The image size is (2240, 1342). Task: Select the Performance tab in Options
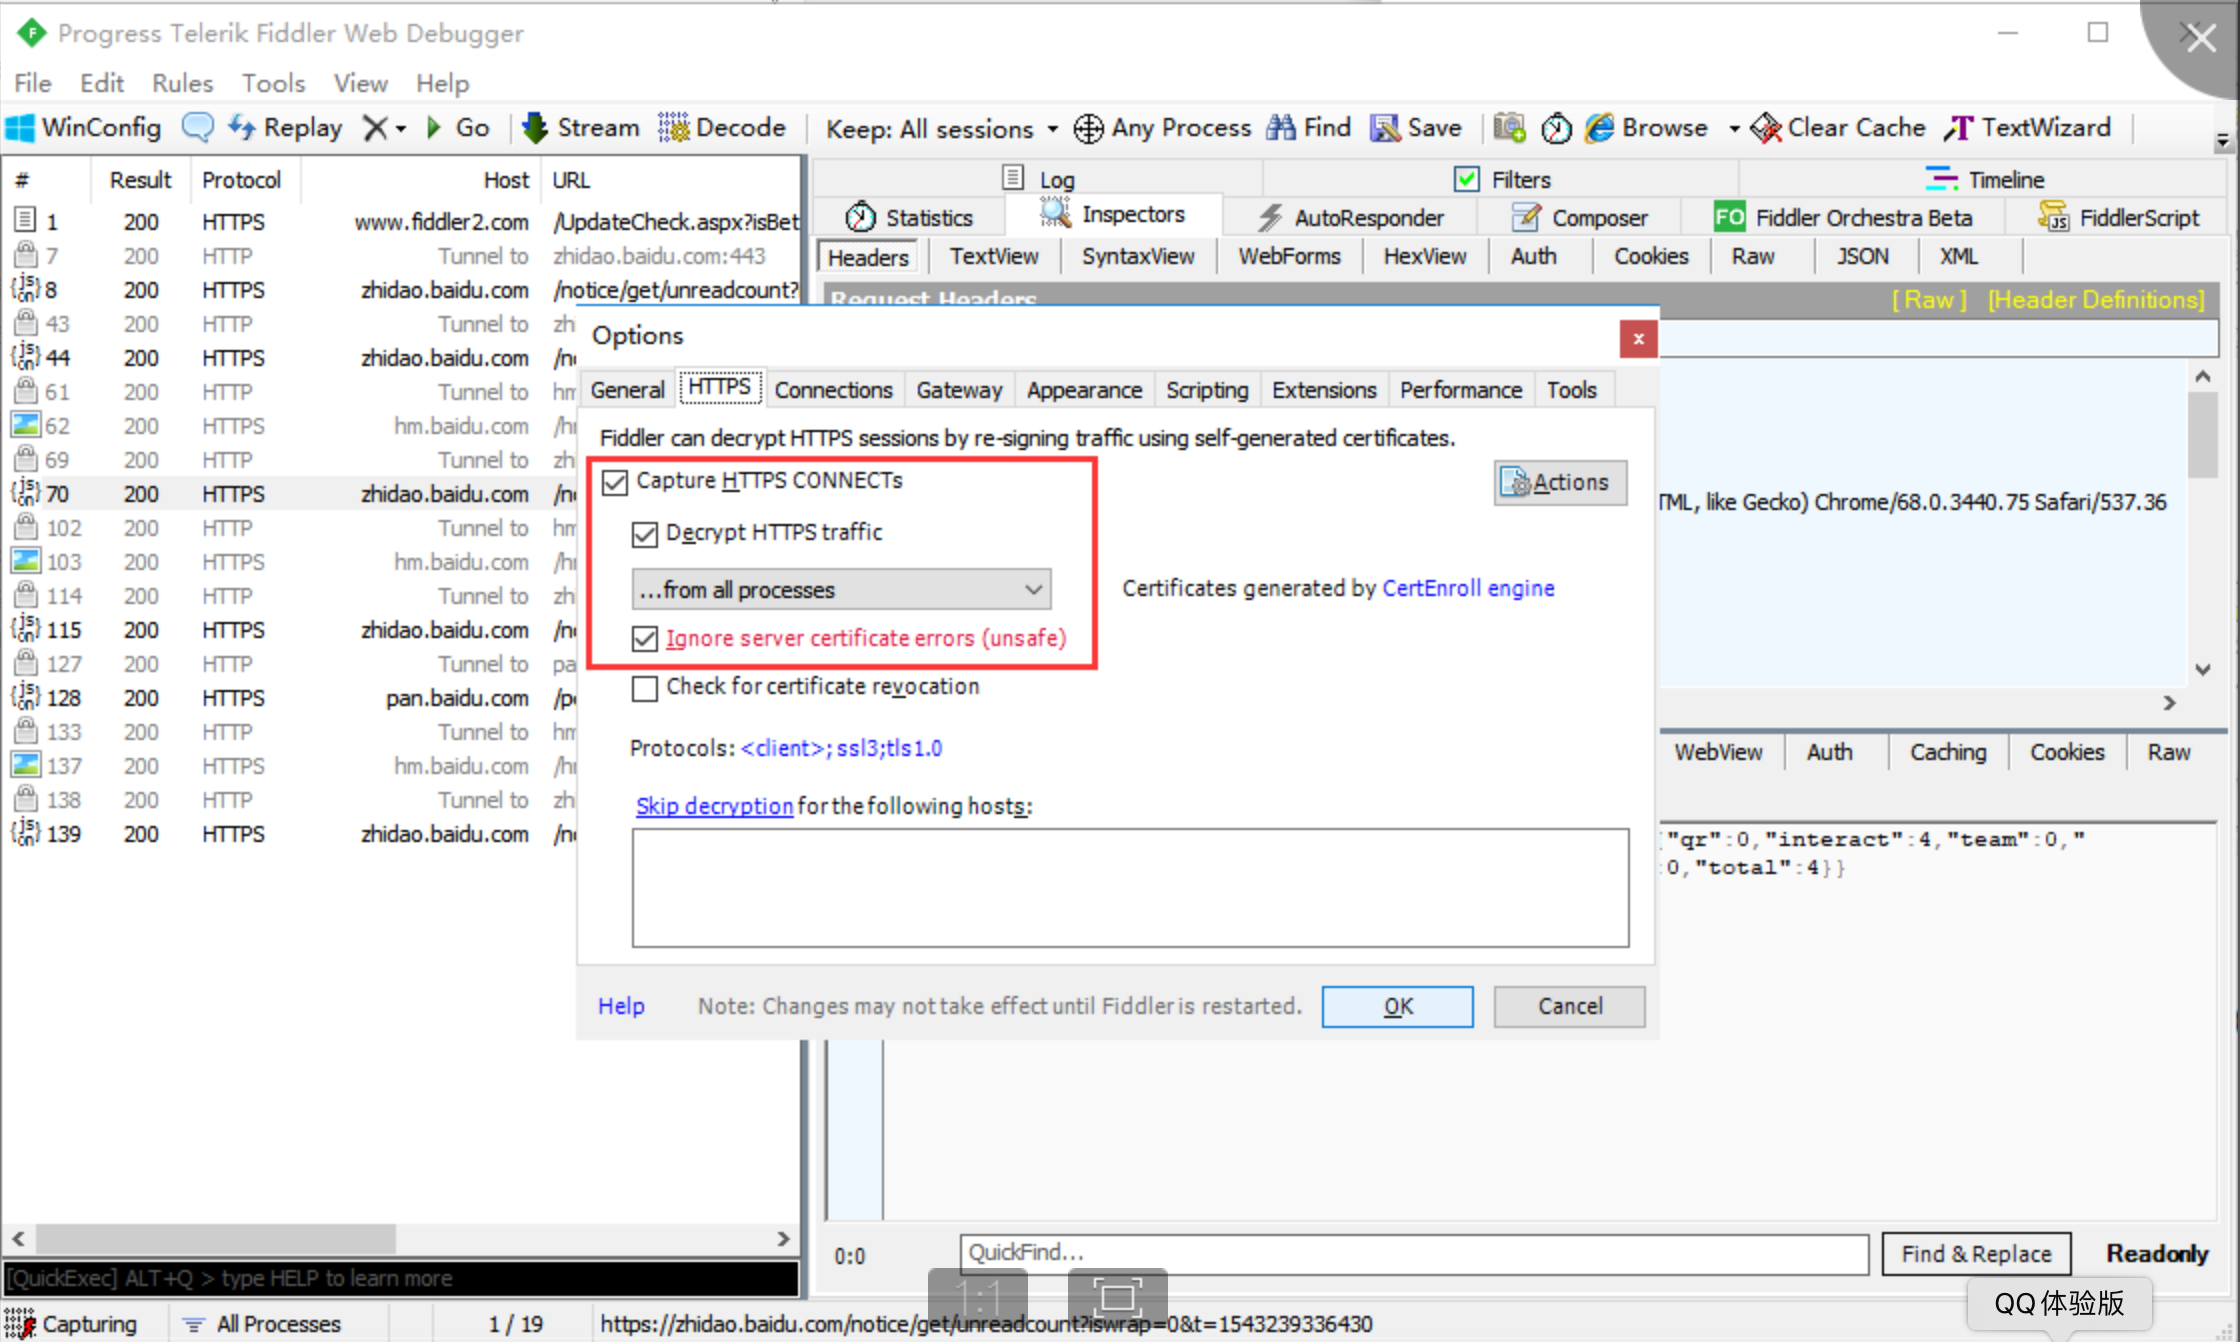pos(1460,390)
